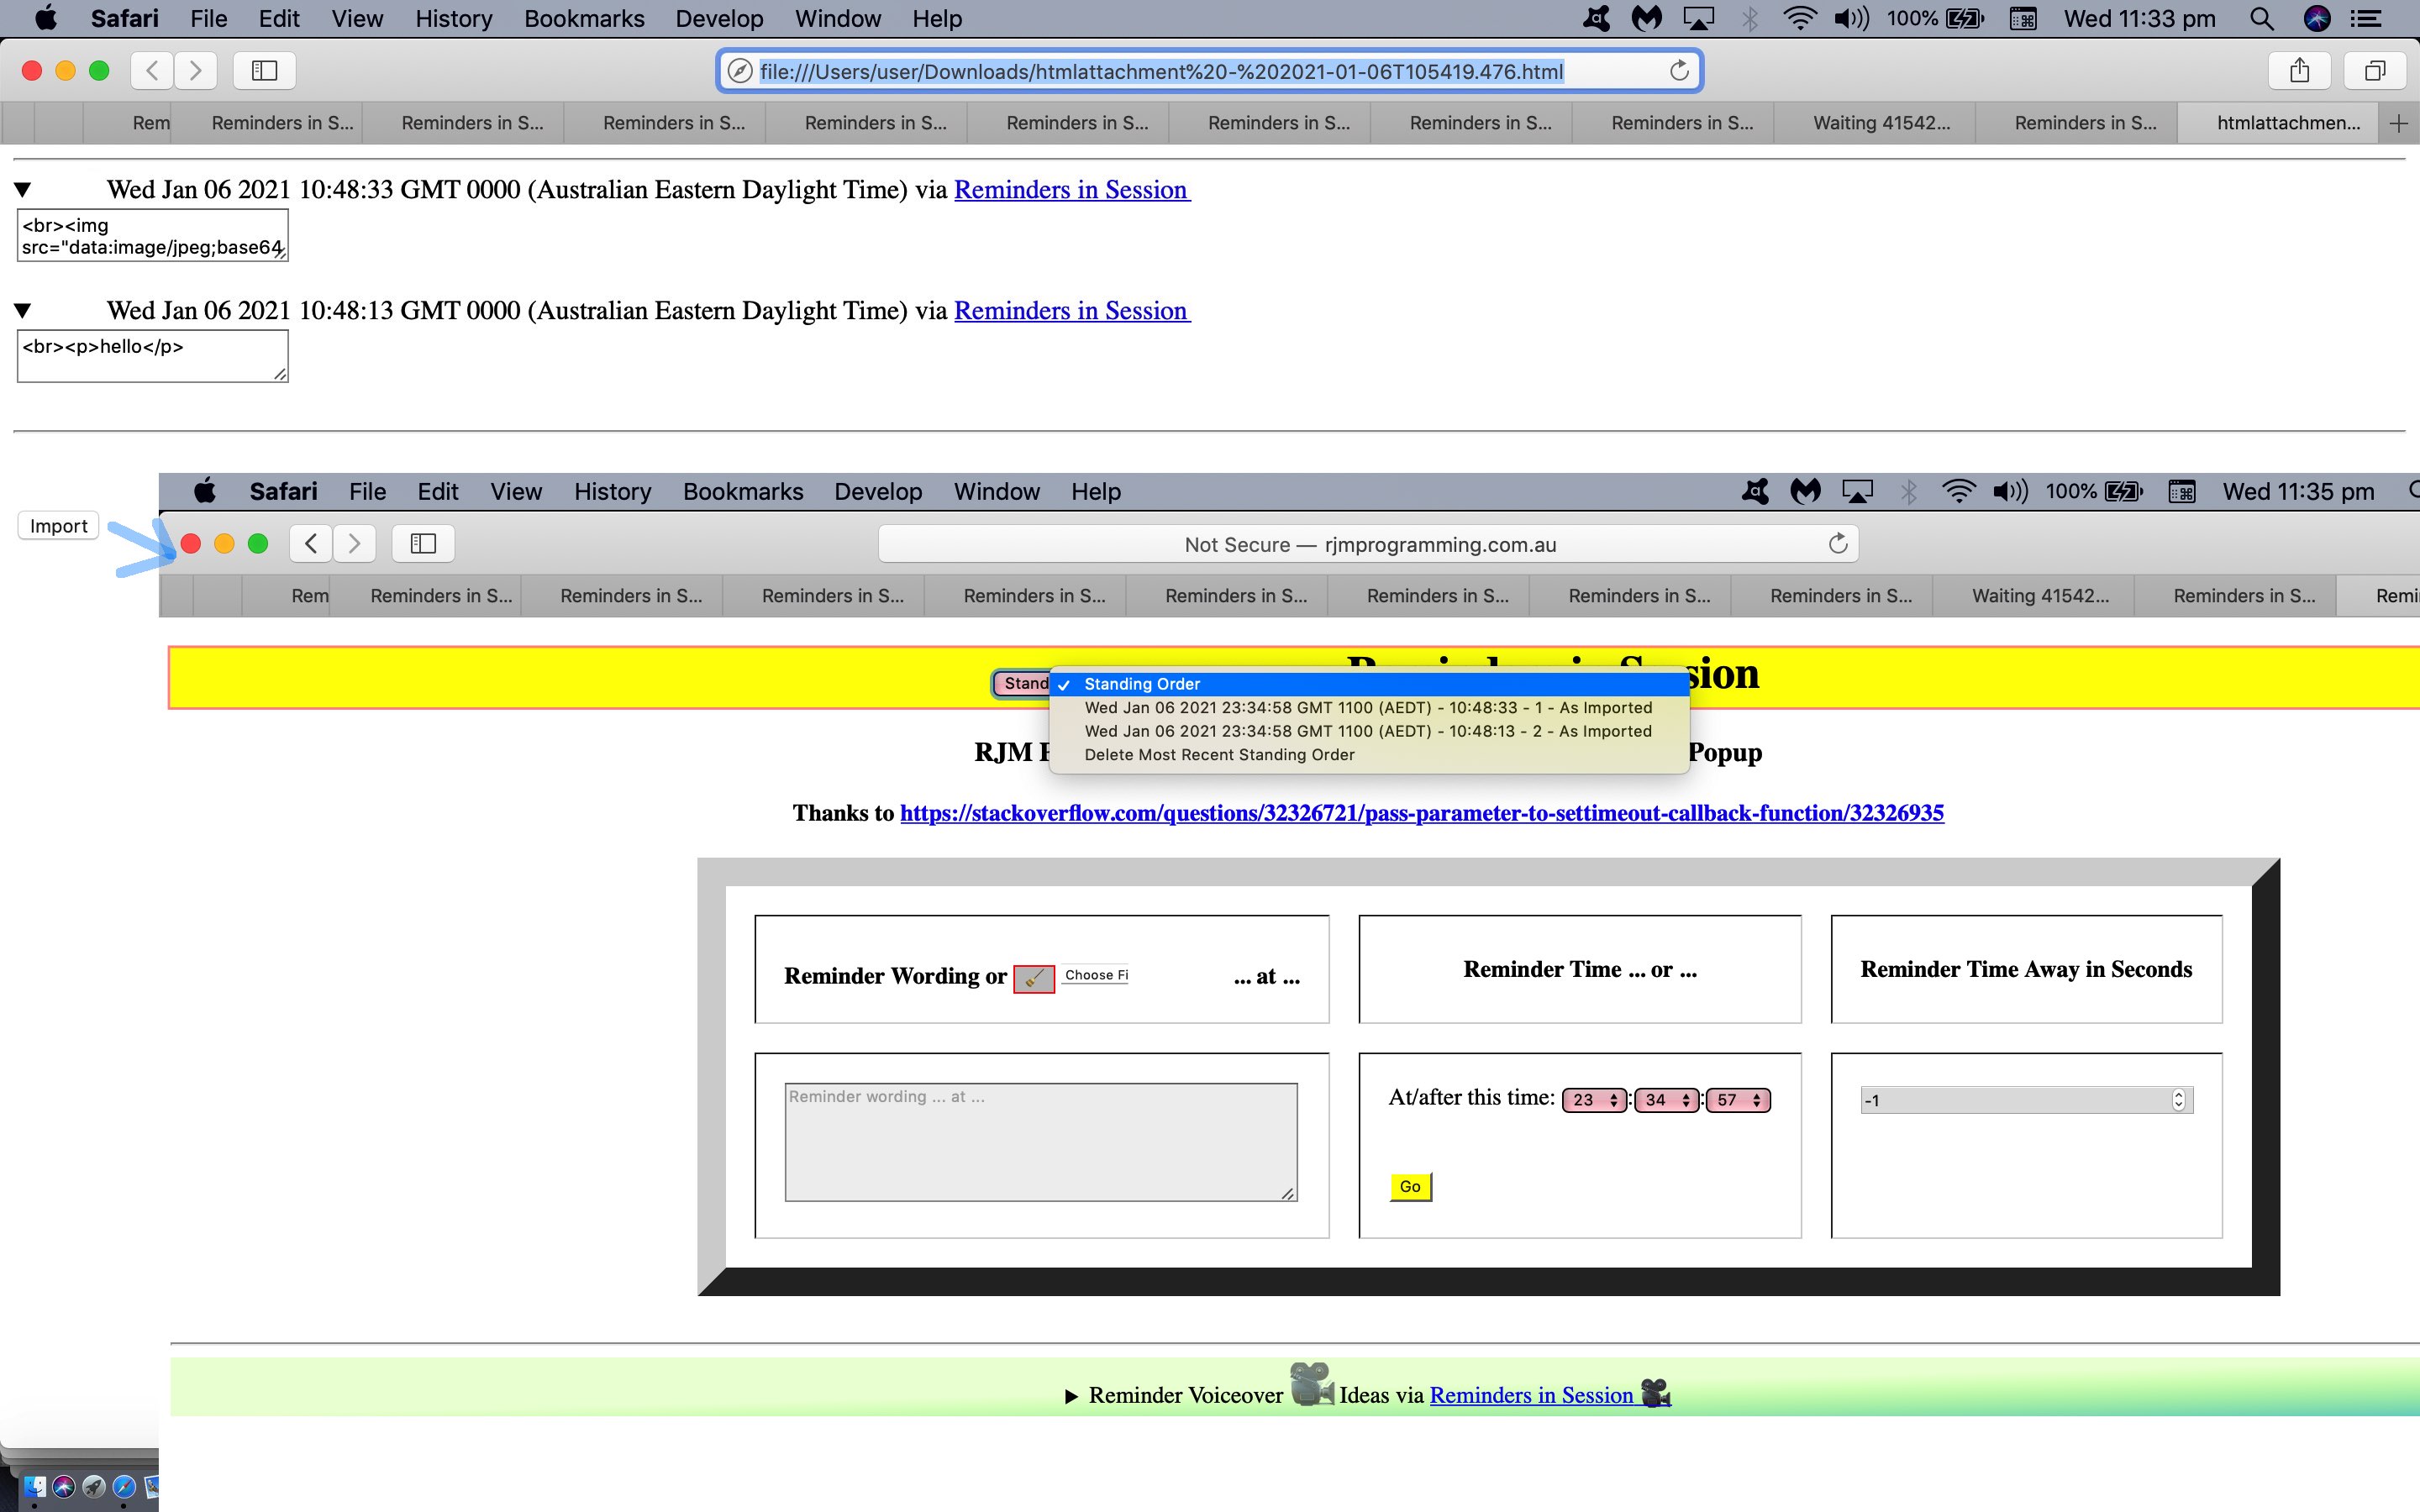
Task: Reload the htmlattachment file page
Action: click(x=1679, y=70)
